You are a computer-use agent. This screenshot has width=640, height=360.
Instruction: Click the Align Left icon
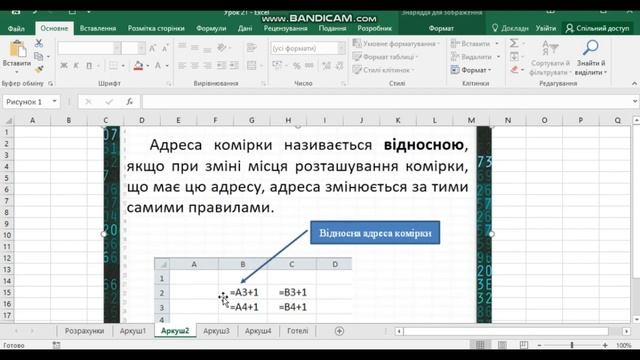coord(182,65)
